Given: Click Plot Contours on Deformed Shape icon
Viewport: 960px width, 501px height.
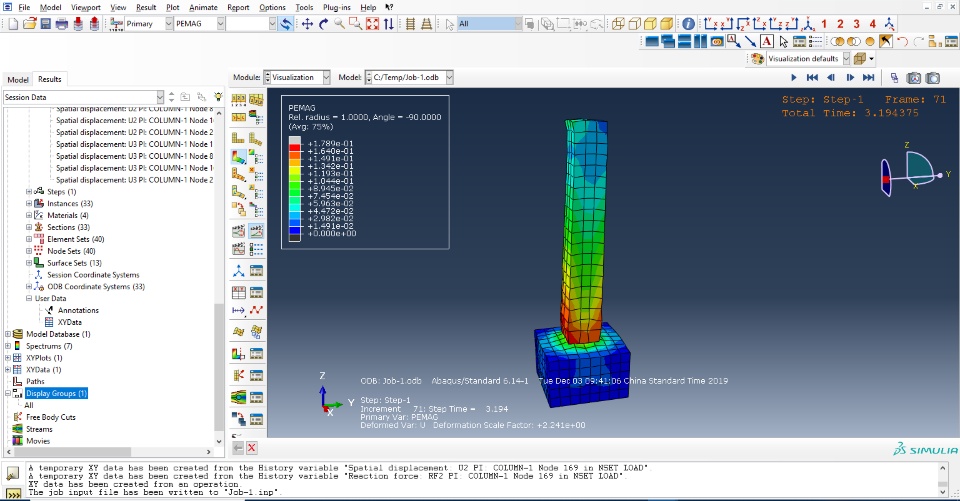Looking at the screenshot, I should pos(239,157).
